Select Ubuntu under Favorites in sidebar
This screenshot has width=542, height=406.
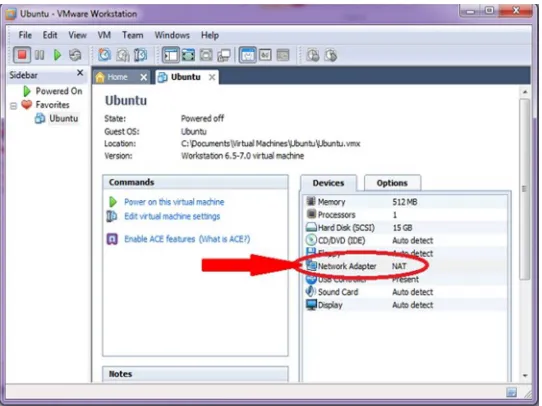pyautogui.click(x=64, y=118)
